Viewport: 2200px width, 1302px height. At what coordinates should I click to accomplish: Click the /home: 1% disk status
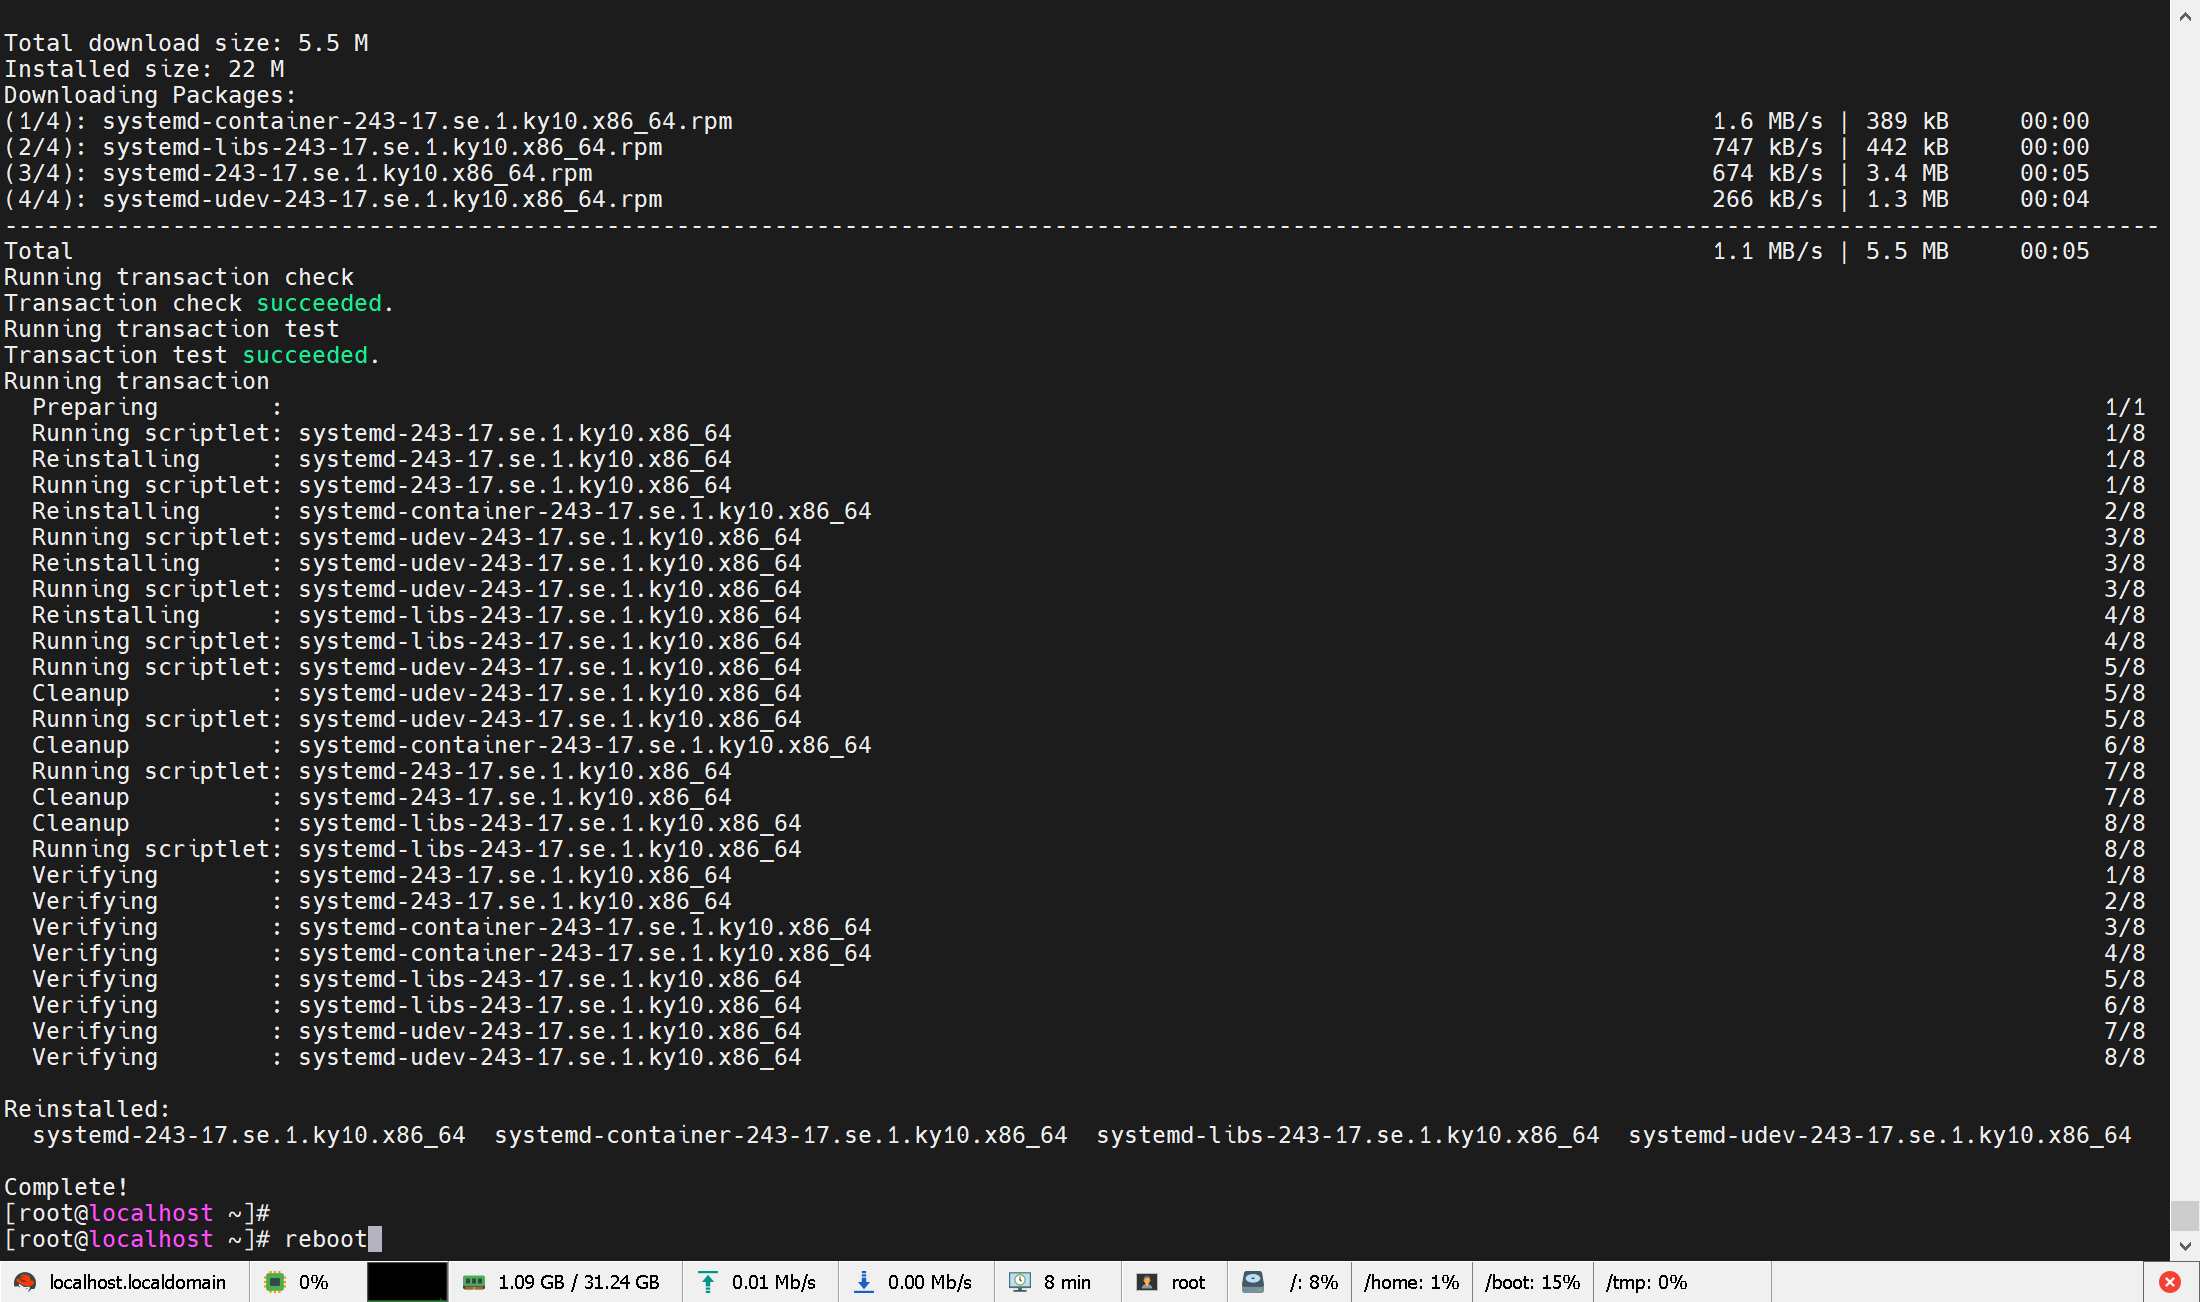point(1411,1282)
